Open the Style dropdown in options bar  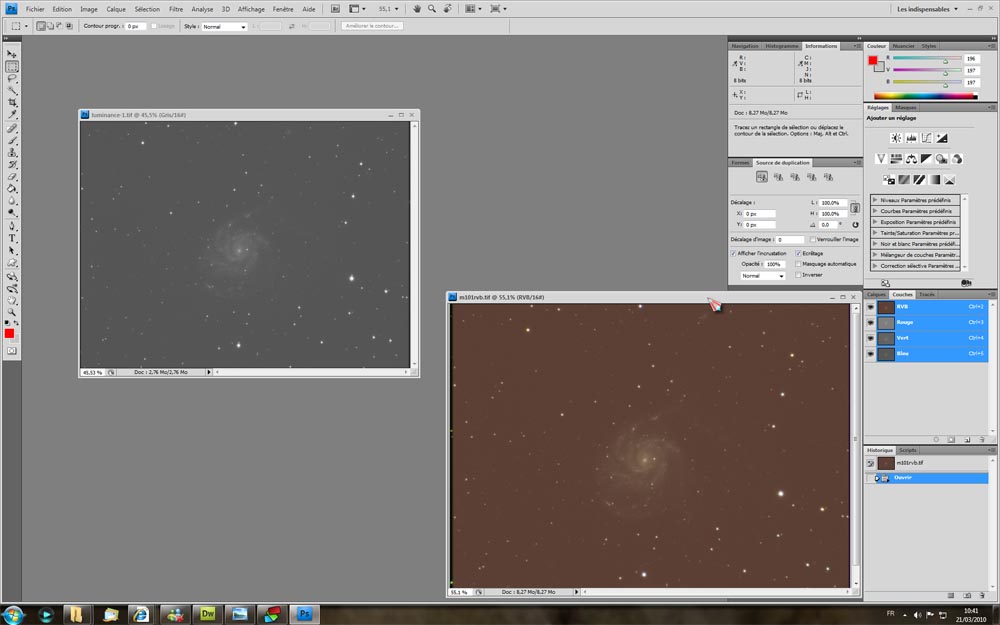coord(224,26)
